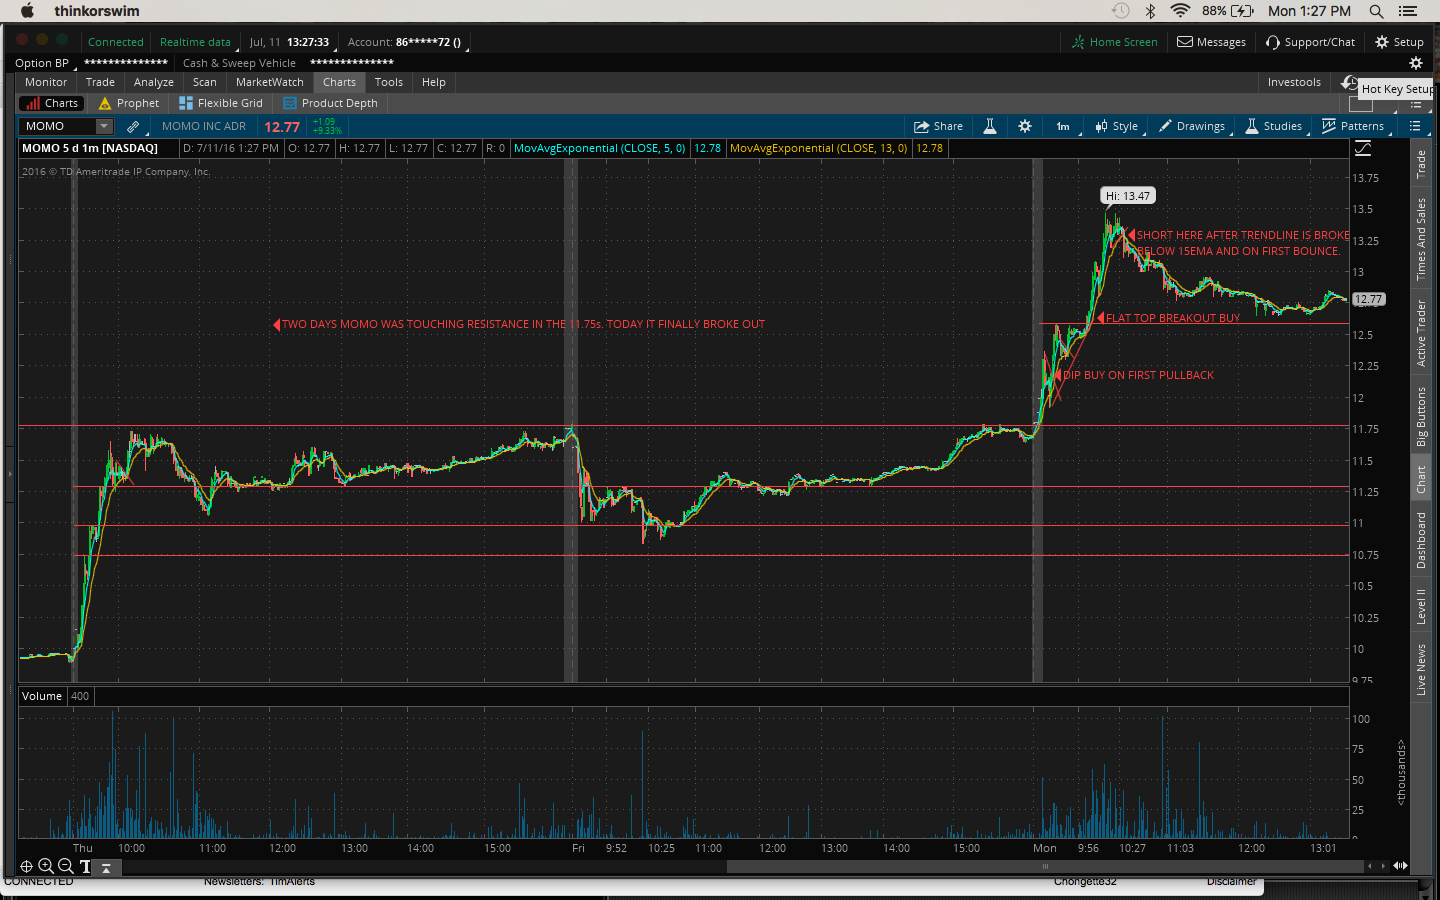Zoom in on the chart

coord(46,867)
